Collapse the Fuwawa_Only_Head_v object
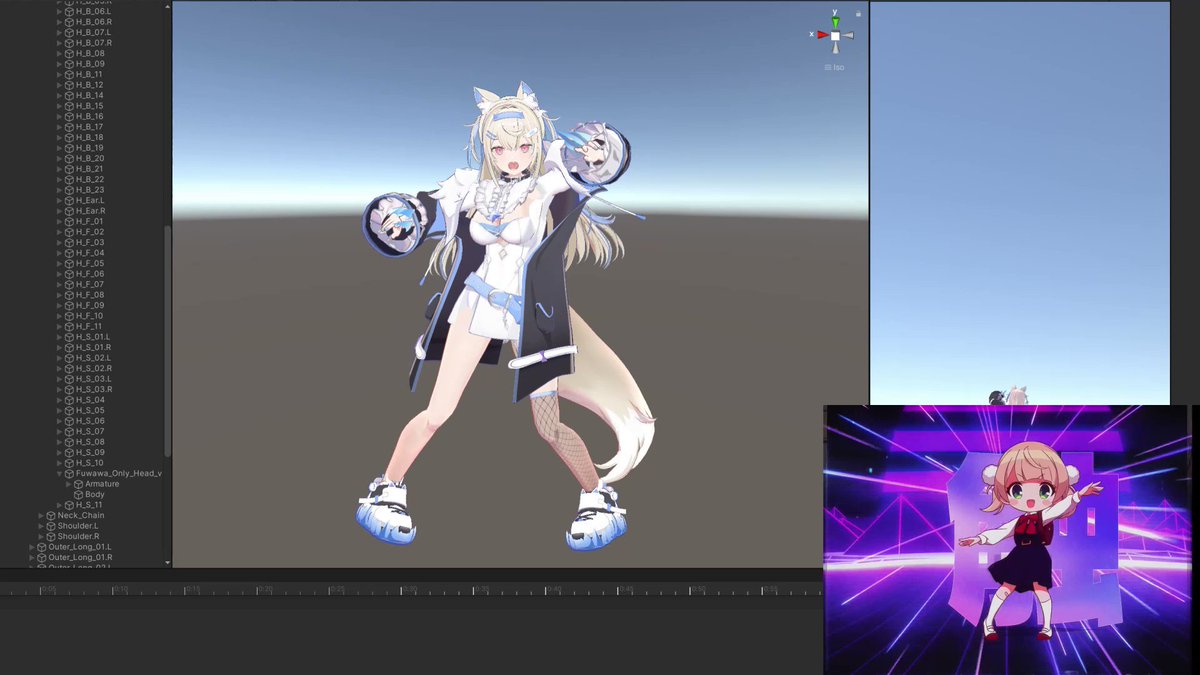The height and width of the screenshot is (675, 1200). pyautogui.click(x=59, y=473)
